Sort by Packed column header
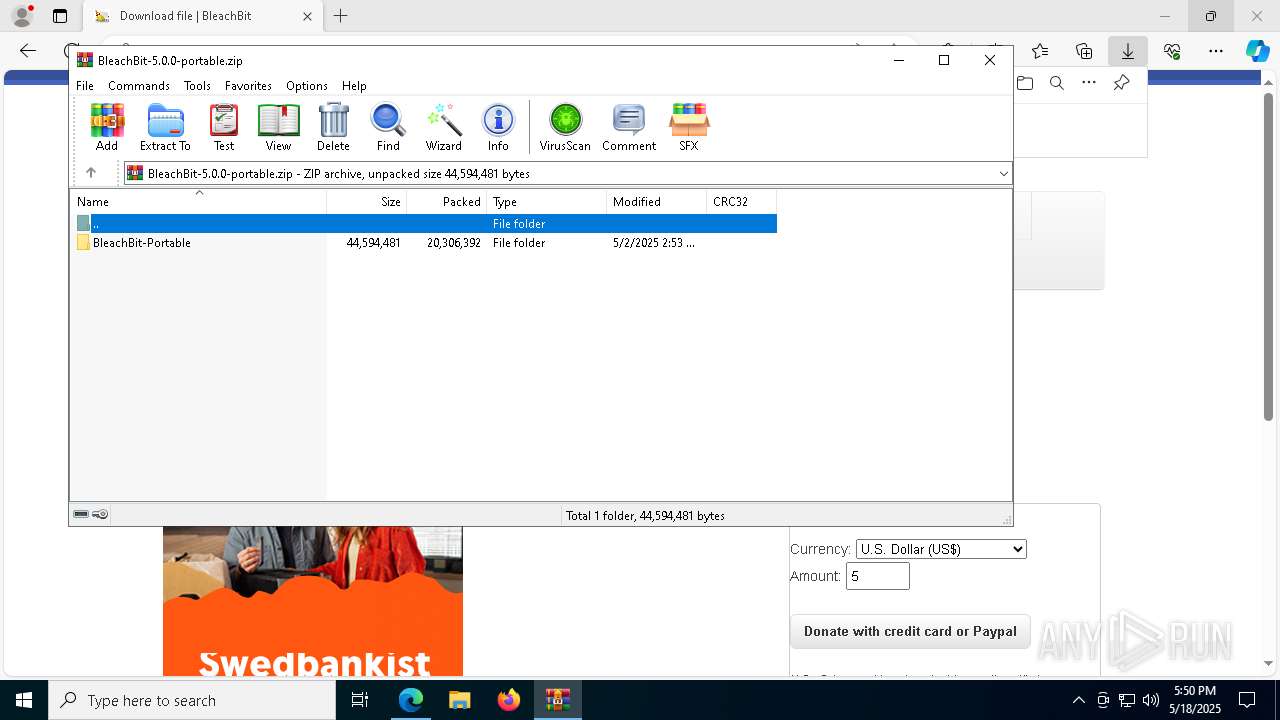Image resolution: width=1280 pixels, height=720 pixels. [x=446, y=201]
